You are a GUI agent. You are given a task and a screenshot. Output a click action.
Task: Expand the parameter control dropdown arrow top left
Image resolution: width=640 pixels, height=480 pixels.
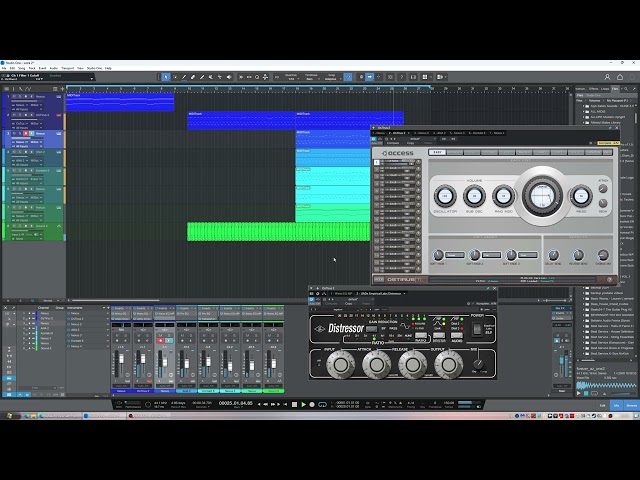91,78
